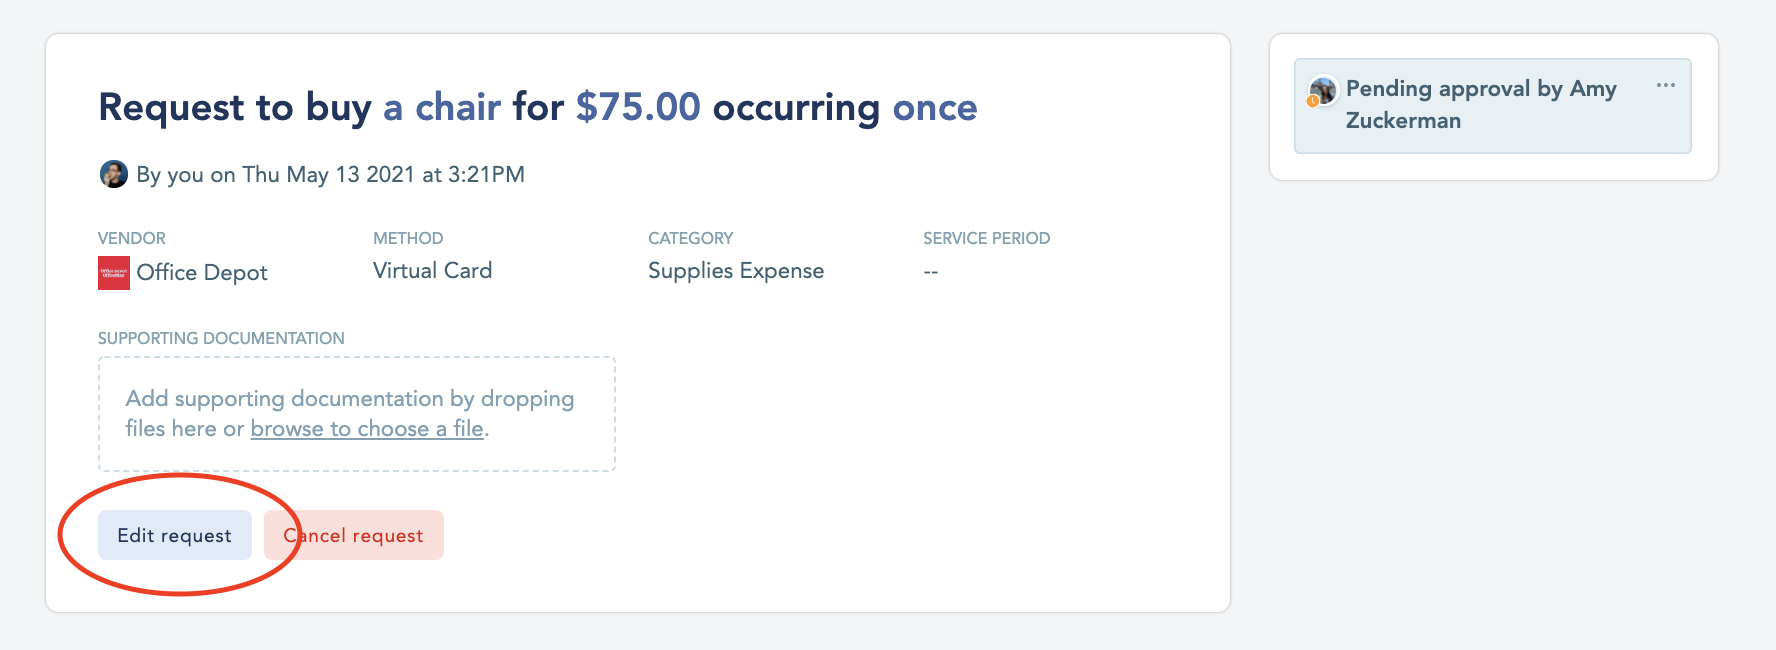Click the Edit request button
Screen dimensions: 1776x650
pos(175,535)
